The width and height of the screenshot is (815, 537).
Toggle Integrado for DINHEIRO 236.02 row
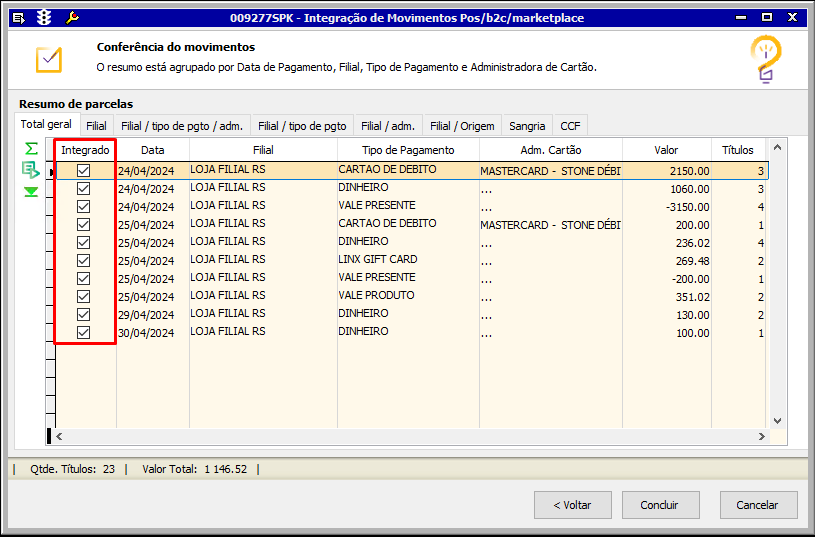pos(83,243)
